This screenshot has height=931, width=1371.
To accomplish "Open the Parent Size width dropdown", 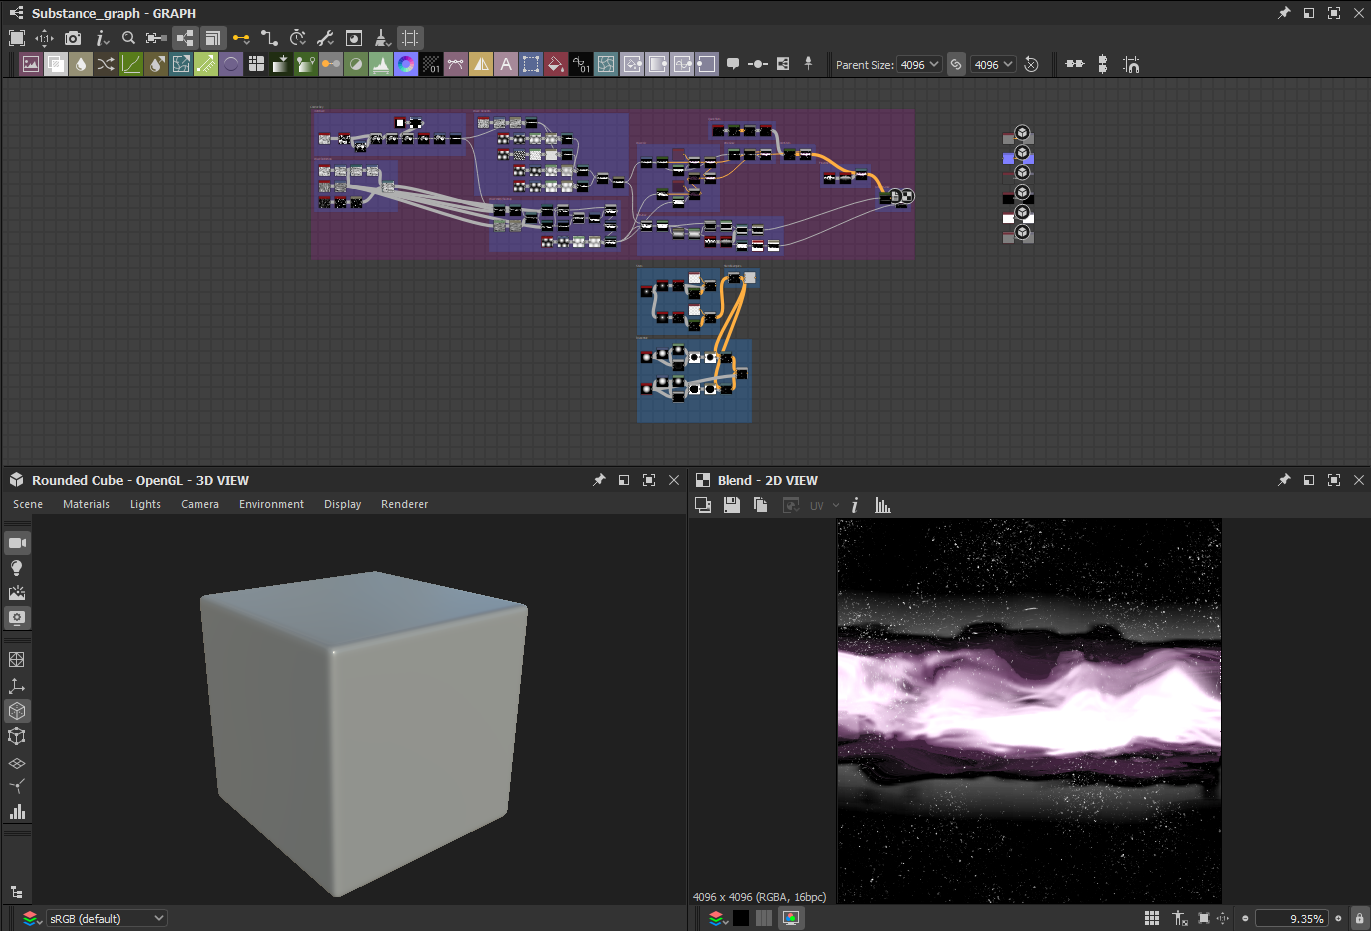I will pos(920,64).
